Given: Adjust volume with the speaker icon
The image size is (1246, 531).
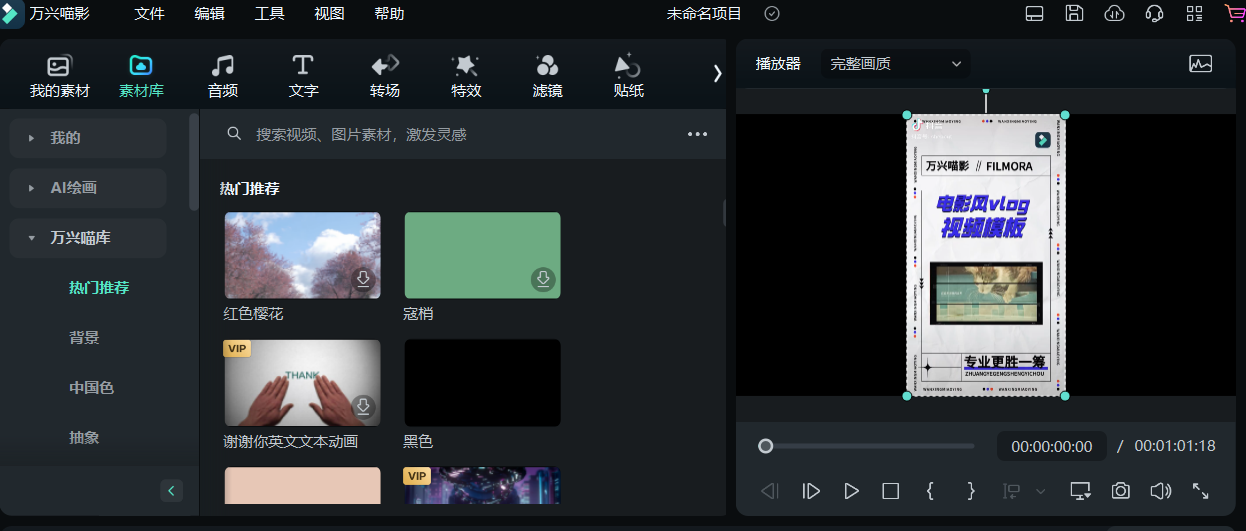Looking at the screenshot, I should [1160, 491].
